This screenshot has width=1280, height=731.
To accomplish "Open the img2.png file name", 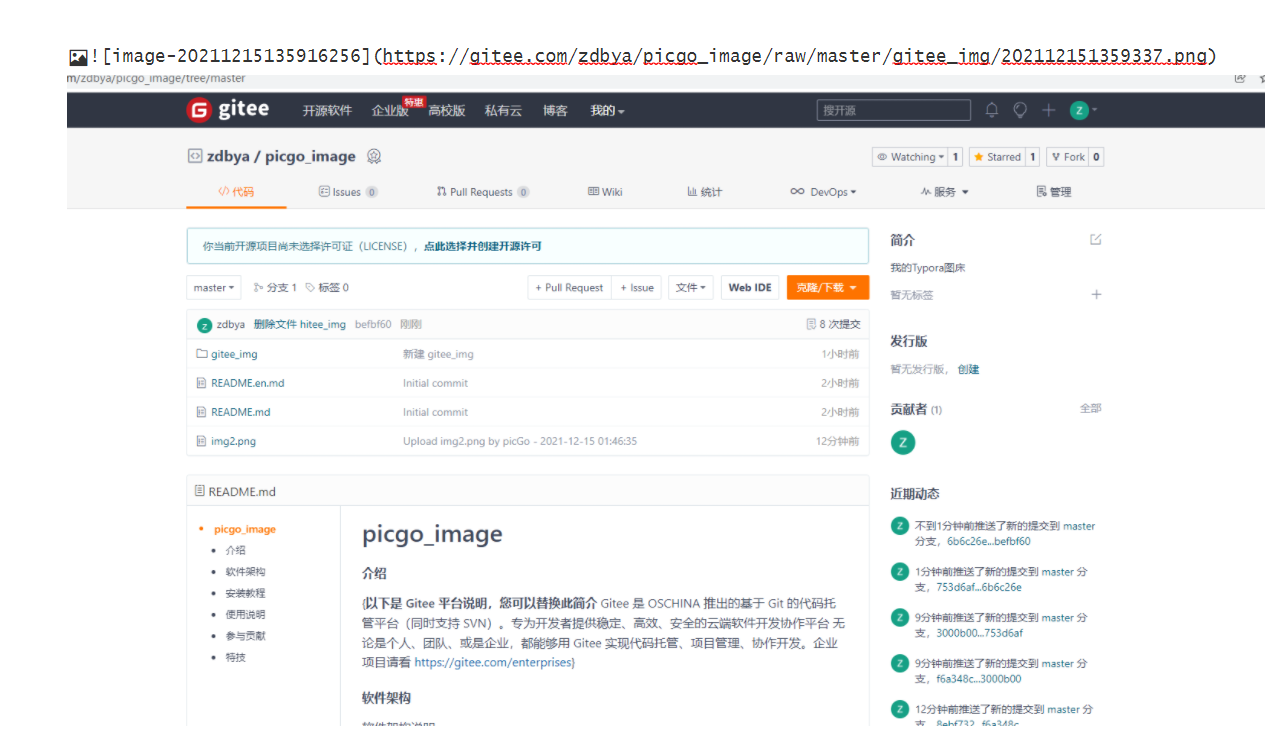I will tap(234, 441).
